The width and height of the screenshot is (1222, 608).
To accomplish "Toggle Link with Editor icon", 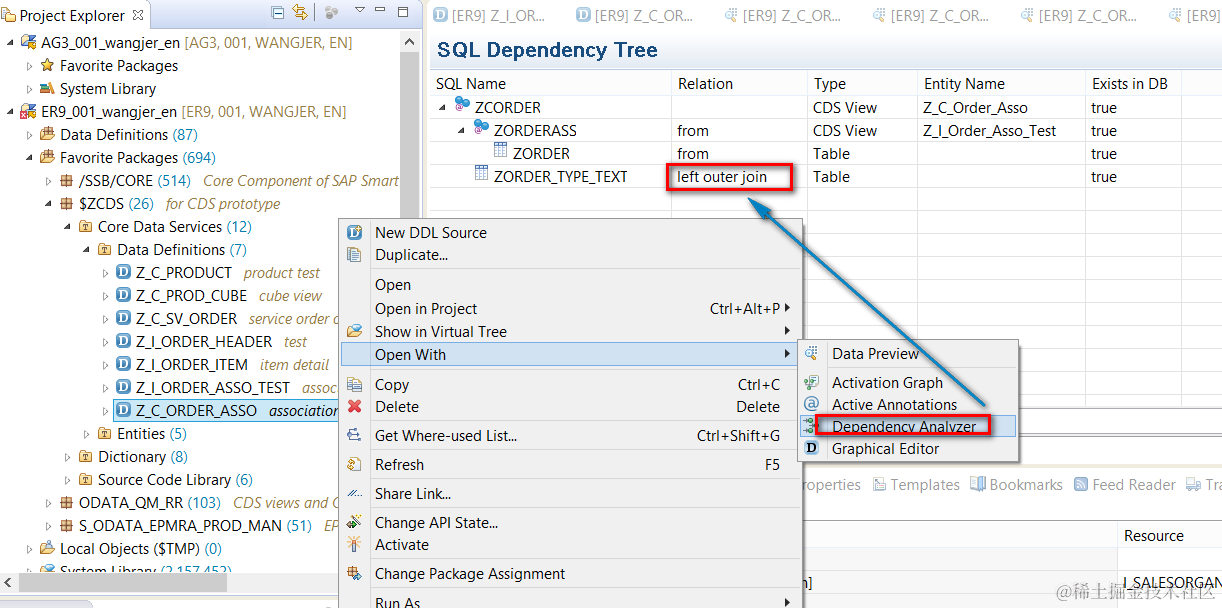I will (300, 14).
